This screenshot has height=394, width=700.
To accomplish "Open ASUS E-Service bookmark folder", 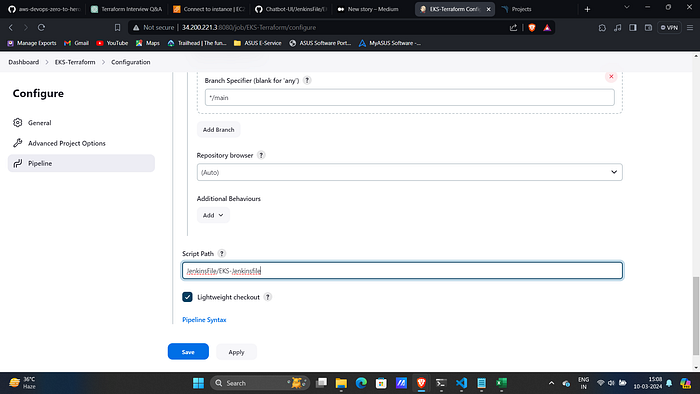I will click(x=258, y=43).
